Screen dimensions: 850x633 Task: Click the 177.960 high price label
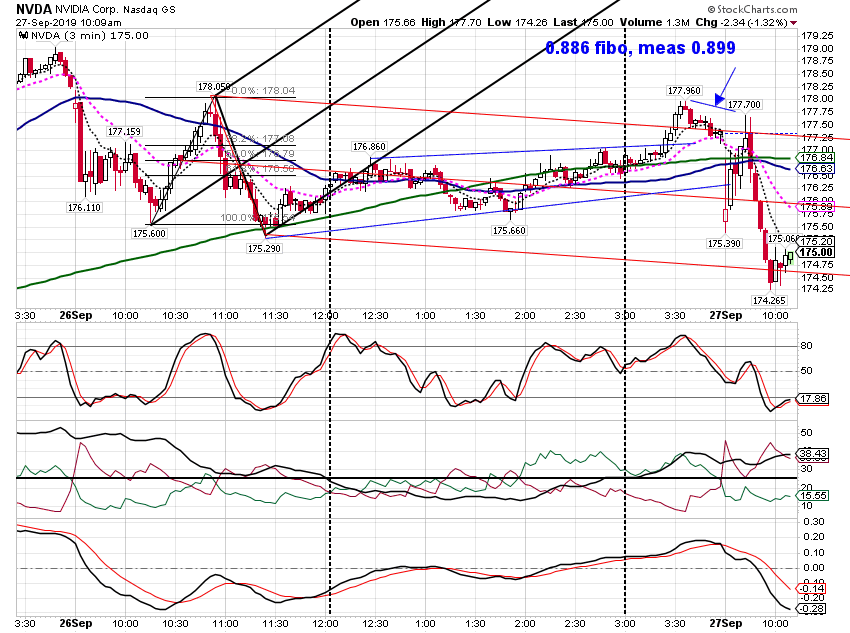[684, 91]
